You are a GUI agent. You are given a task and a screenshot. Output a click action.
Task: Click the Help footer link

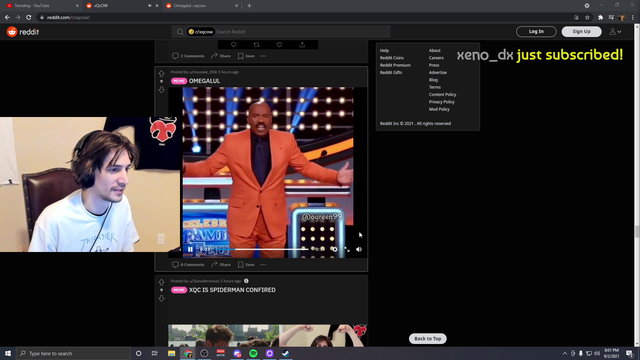pyautogui.click(x=384, y=51)
